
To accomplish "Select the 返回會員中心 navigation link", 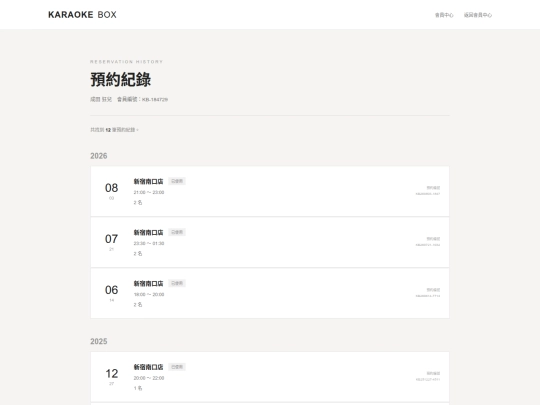I will pyautogui.click(x=478, y=15).
